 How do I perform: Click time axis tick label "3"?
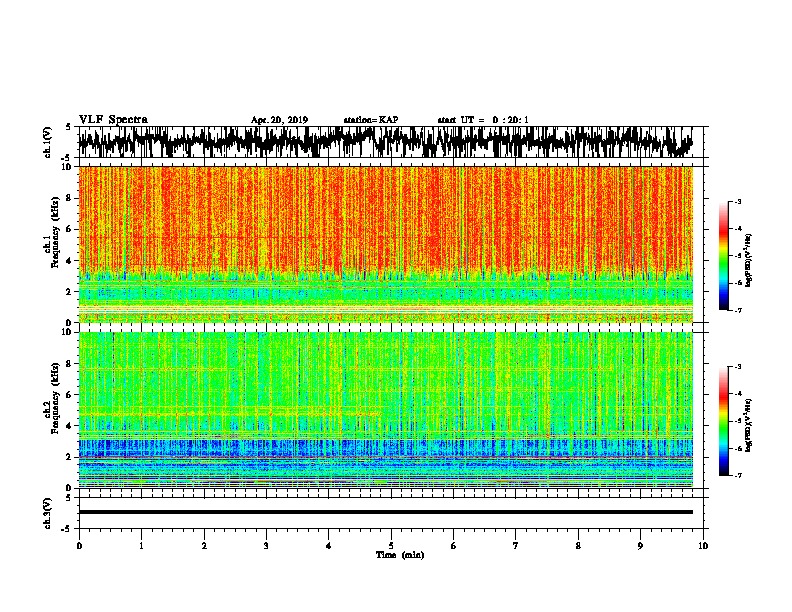point(266,546)
